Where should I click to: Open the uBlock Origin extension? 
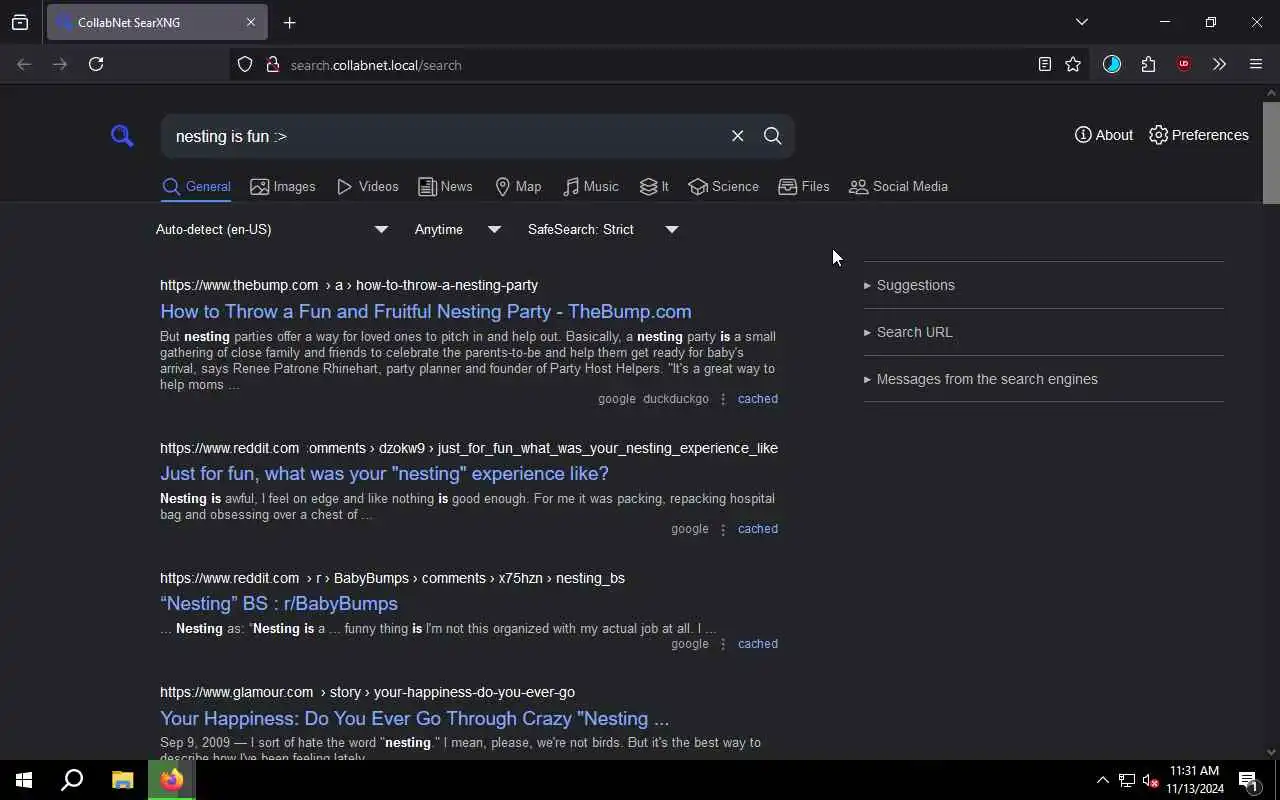pos(1184,64)
